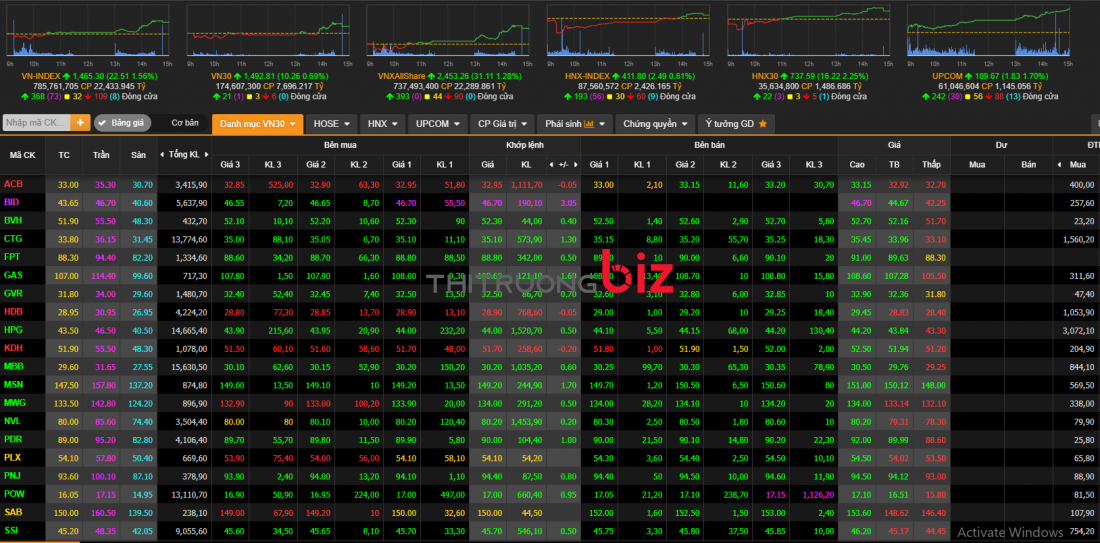This screenshot has height=543, width=1100.
Task: Click the TB price column header
Action: [x=894, y=165]
